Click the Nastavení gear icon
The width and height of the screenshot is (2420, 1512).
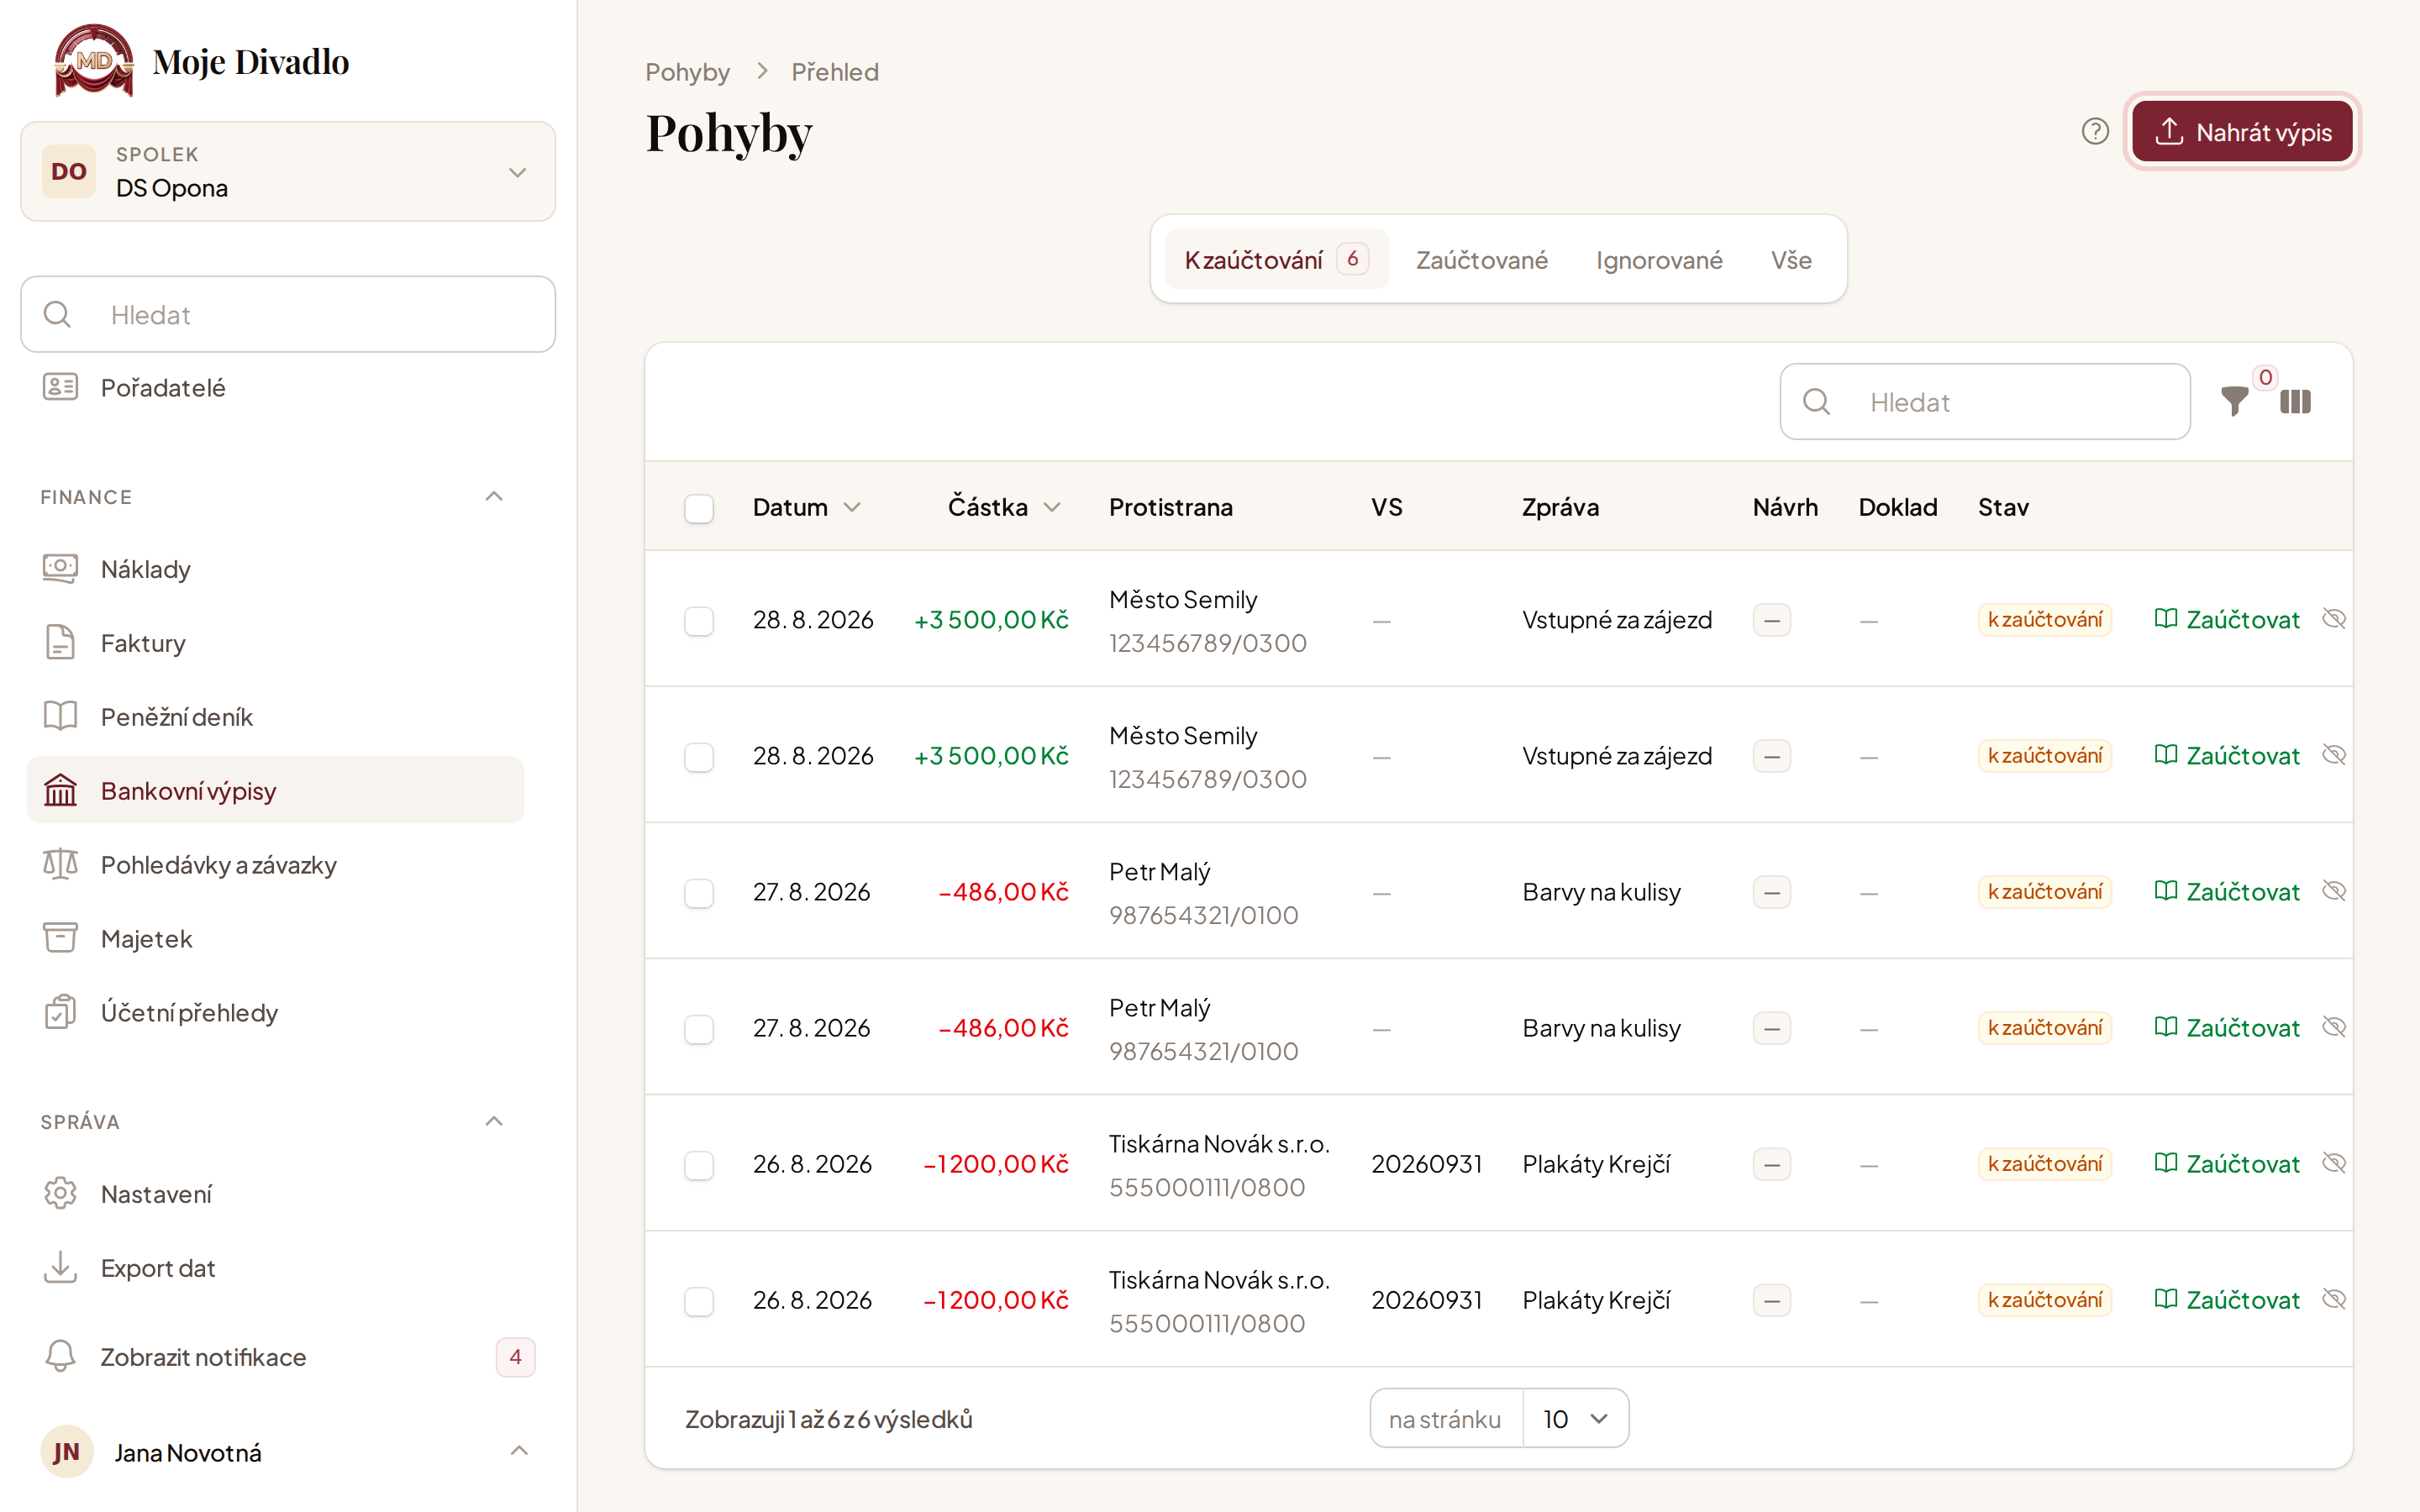60,1194
